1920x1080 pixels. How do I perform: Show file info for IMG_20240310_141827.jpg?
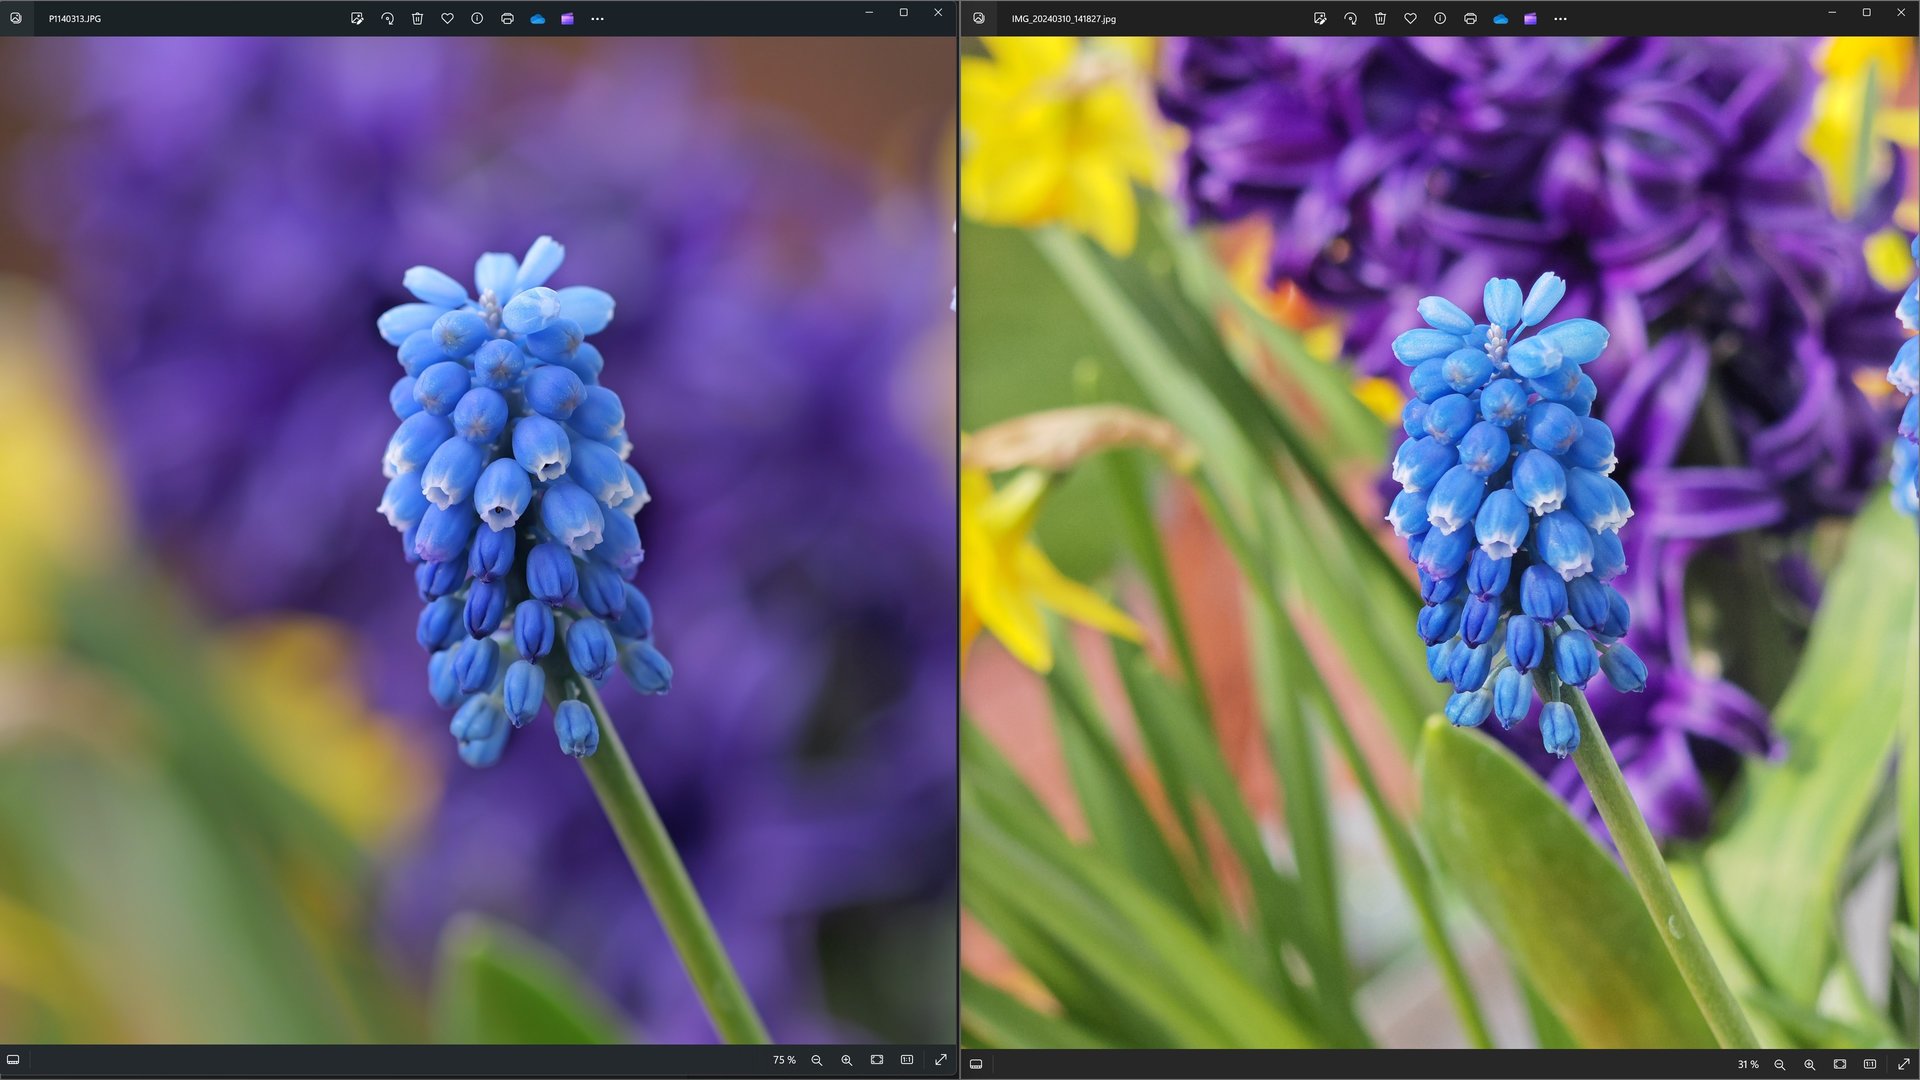coord(1440,18)
